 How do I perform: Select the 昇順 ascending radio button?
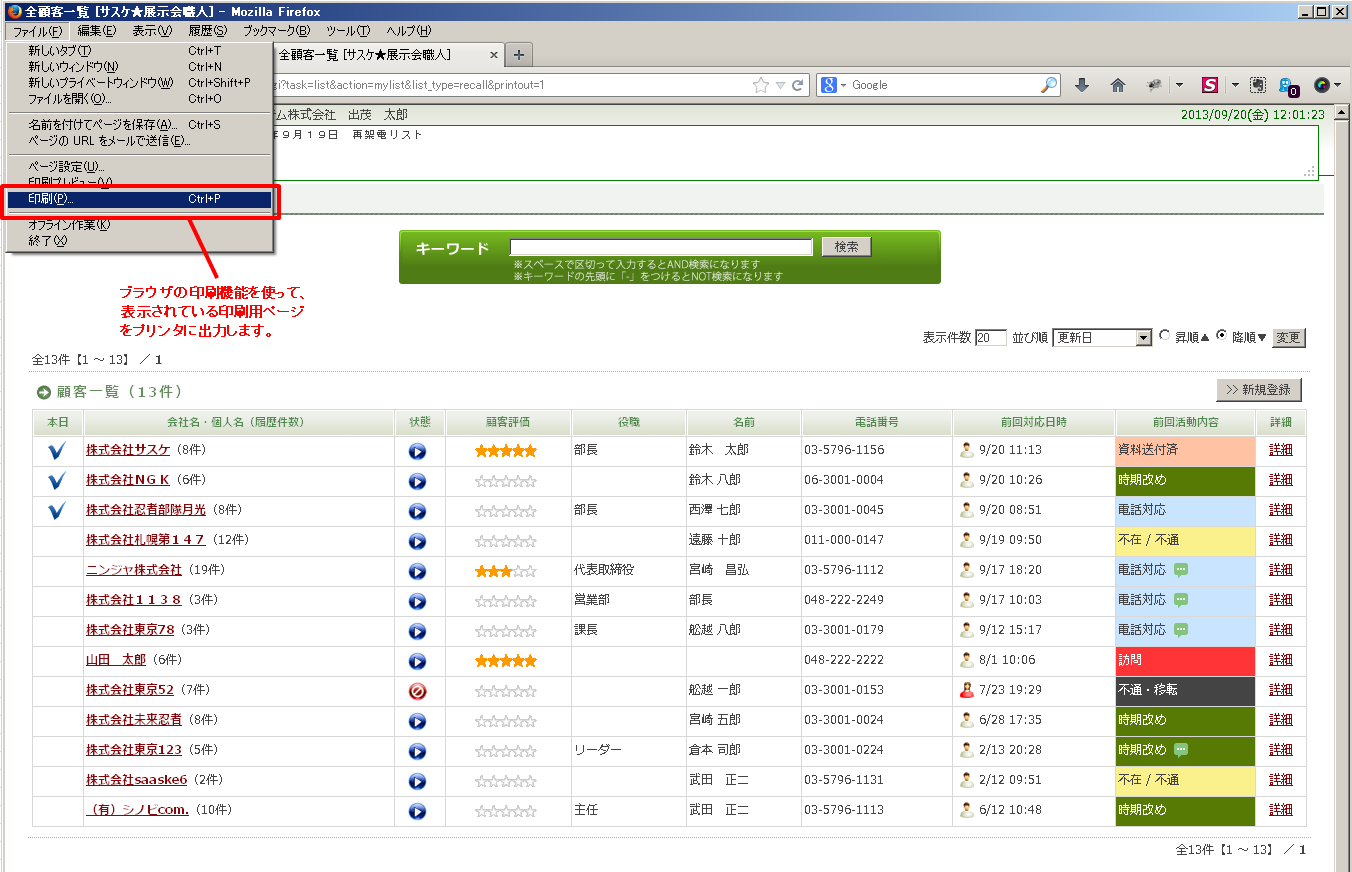point(1164,336)
